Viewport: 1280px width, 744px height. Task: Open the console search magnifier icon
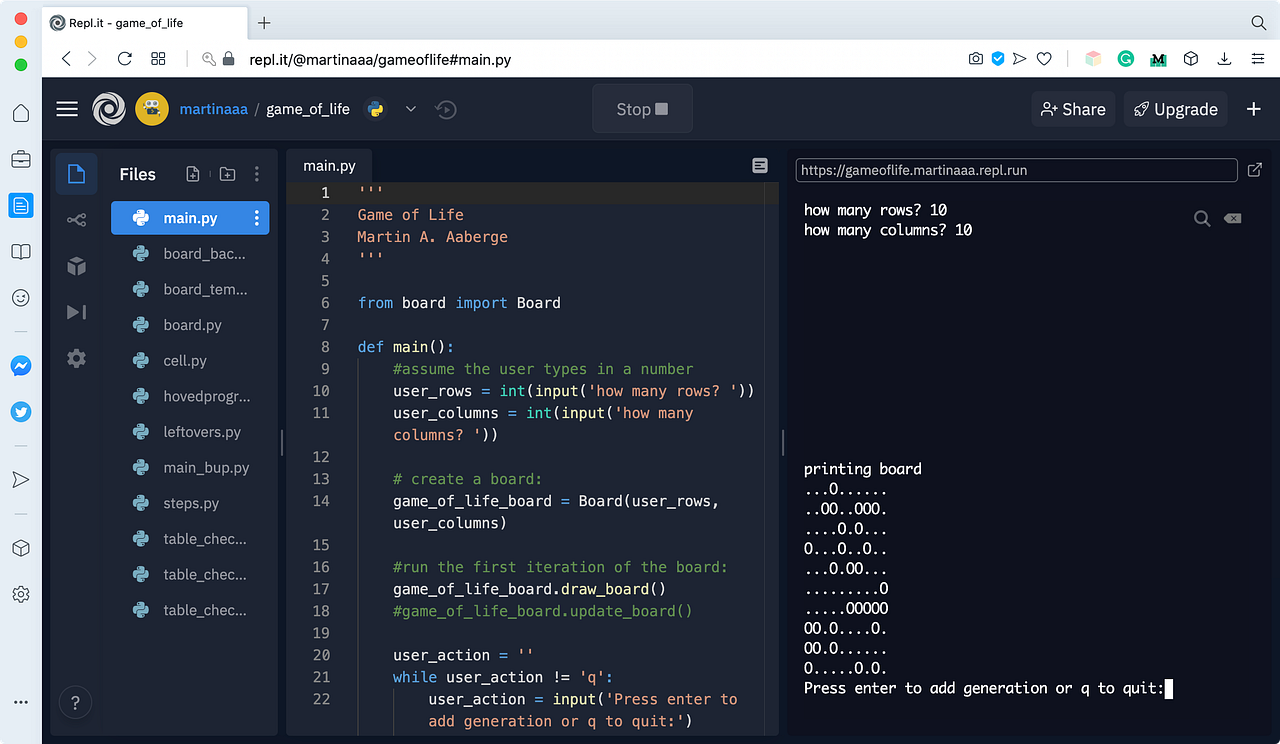pyautogui.click(x=1201, y=218)
